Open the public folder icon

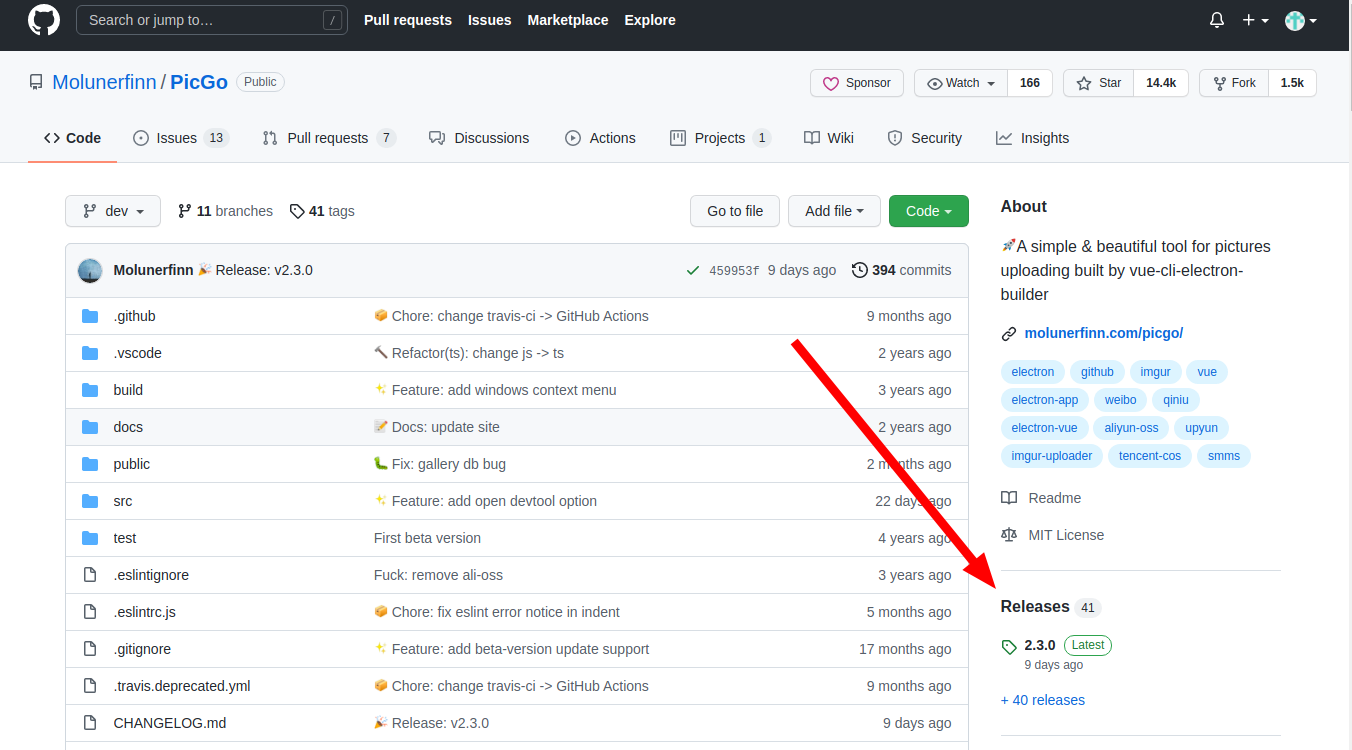pyautogui.click(x=90, y=464)
